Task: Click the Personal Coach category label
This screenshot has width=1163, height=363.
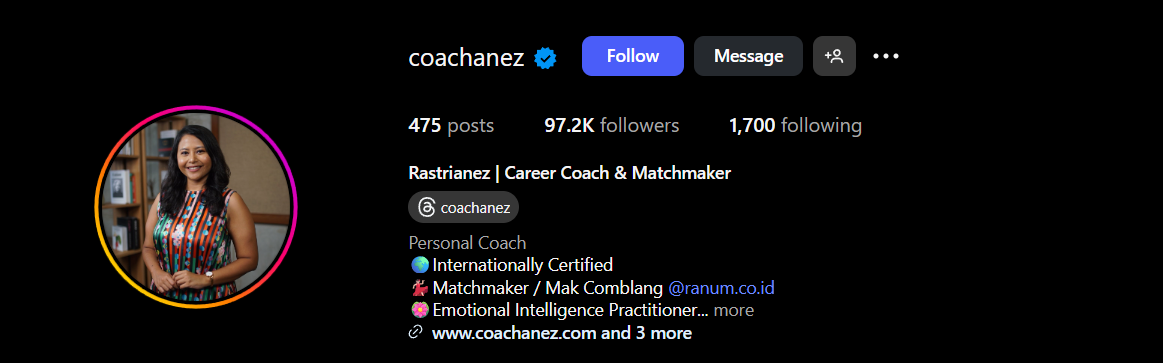Action: tap(467, 243)
